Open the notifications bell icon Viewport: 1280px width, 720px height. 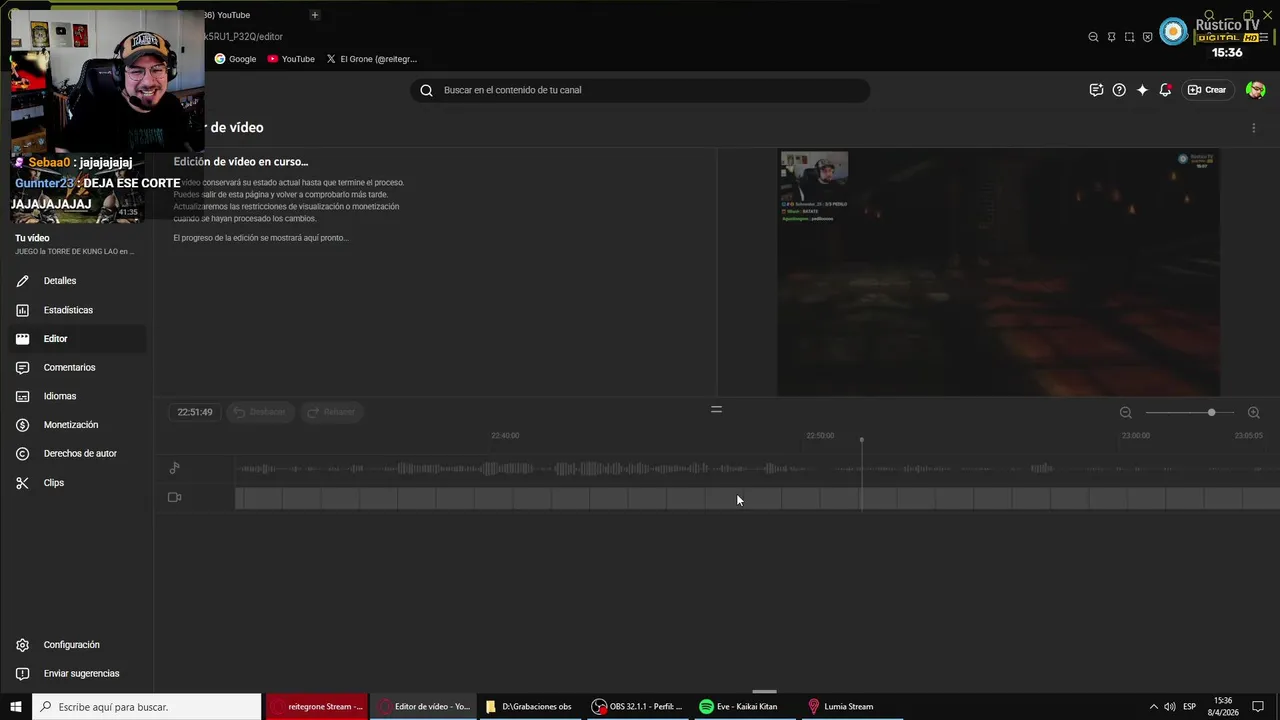1165,90
